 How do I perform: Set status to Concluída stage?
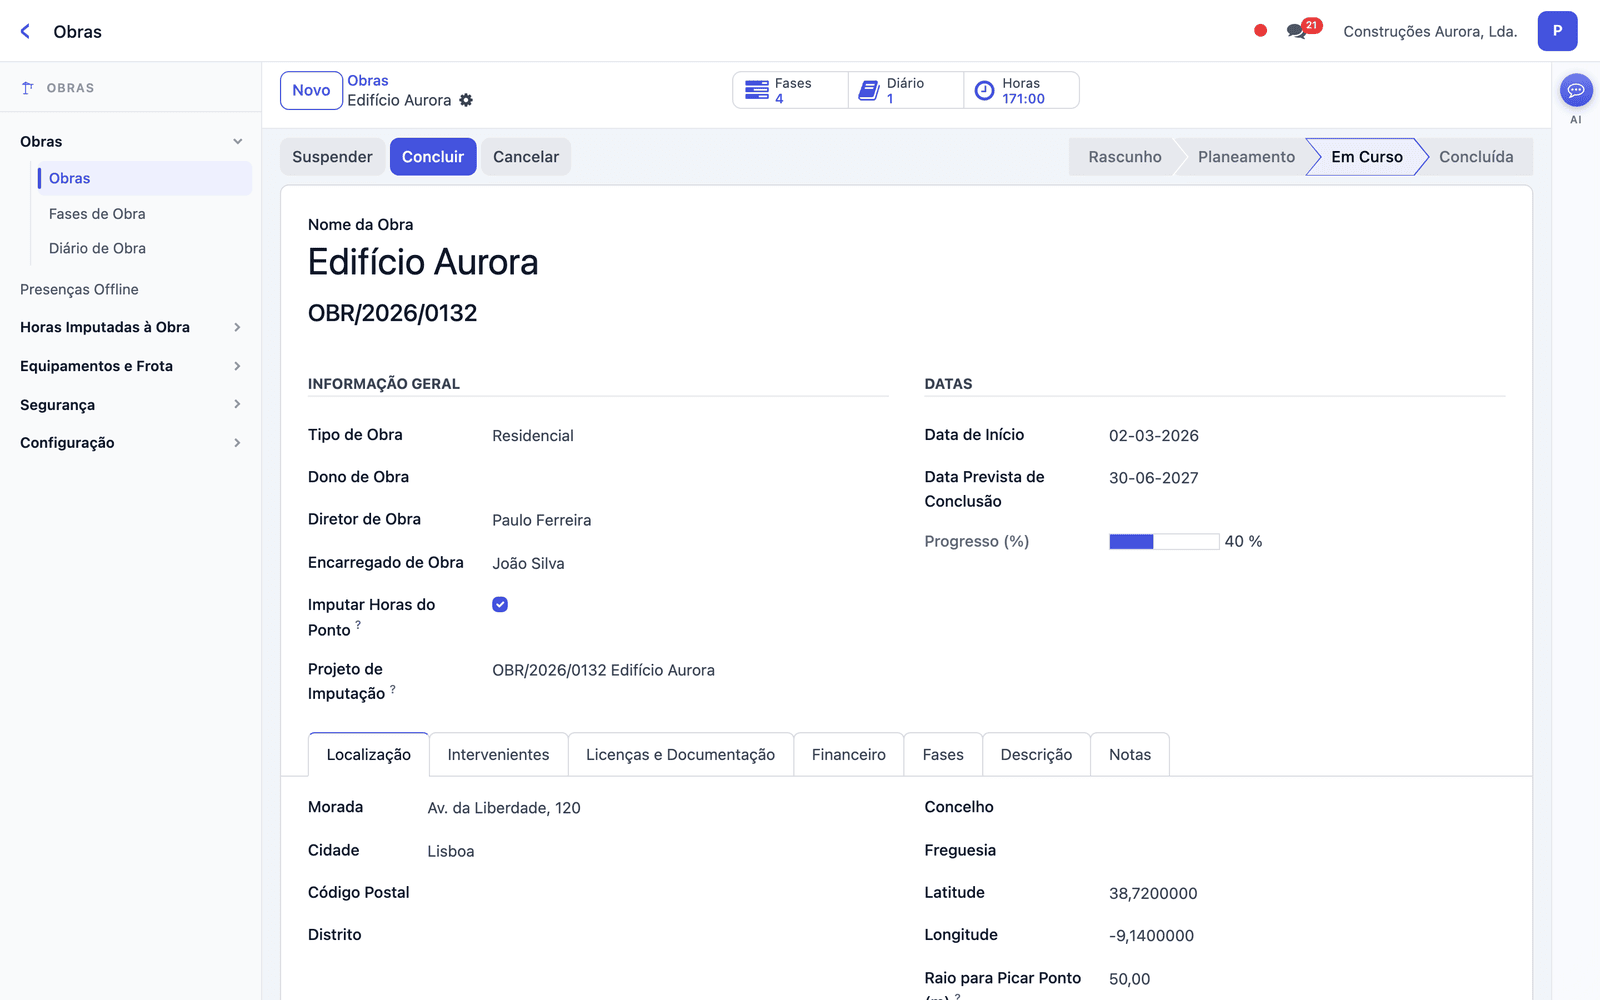coord(1476,157)
